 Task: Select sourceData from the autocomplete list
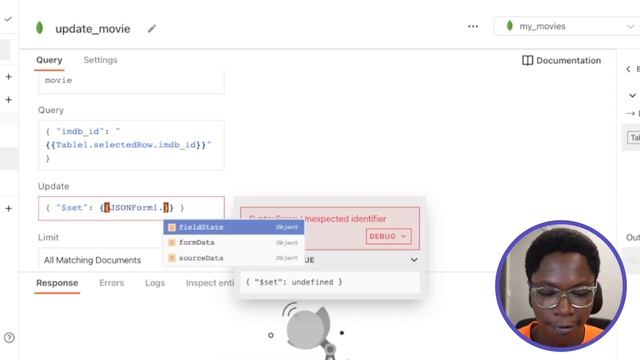[x=233, y=258]
